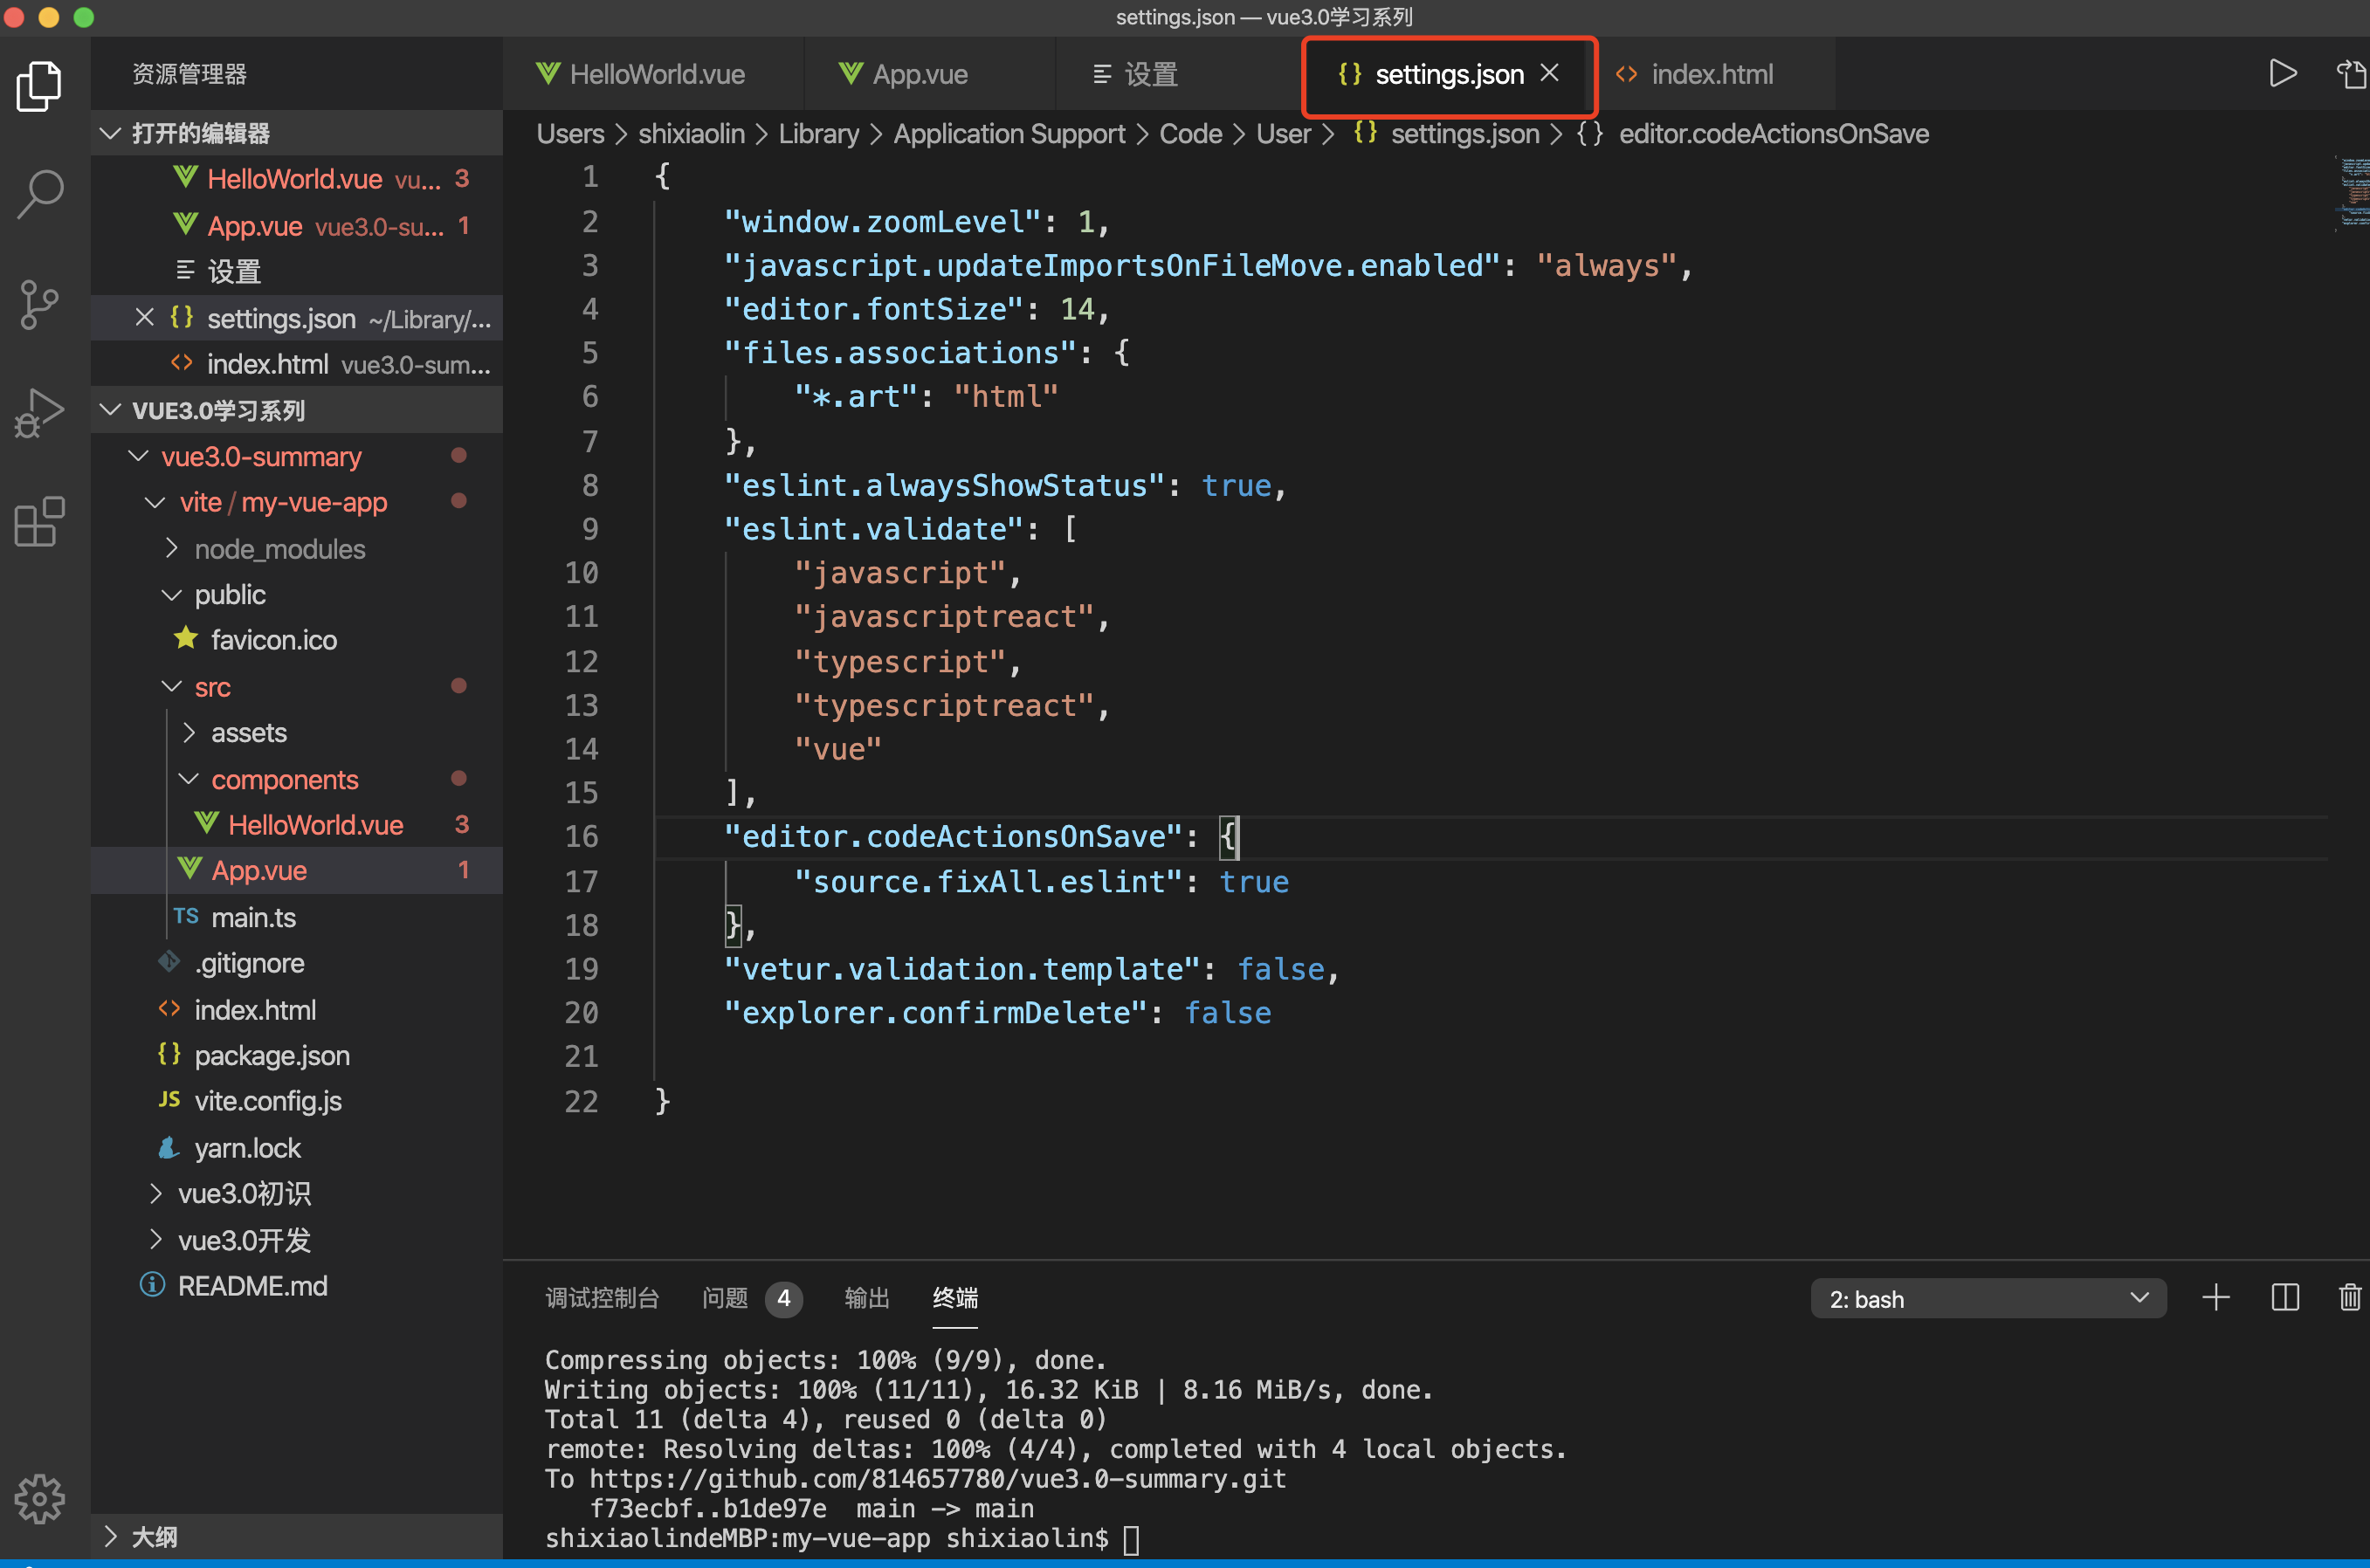Click the Application Support breadcrumb
The image size is (2370, 1568).
(x=1008, y=134)
